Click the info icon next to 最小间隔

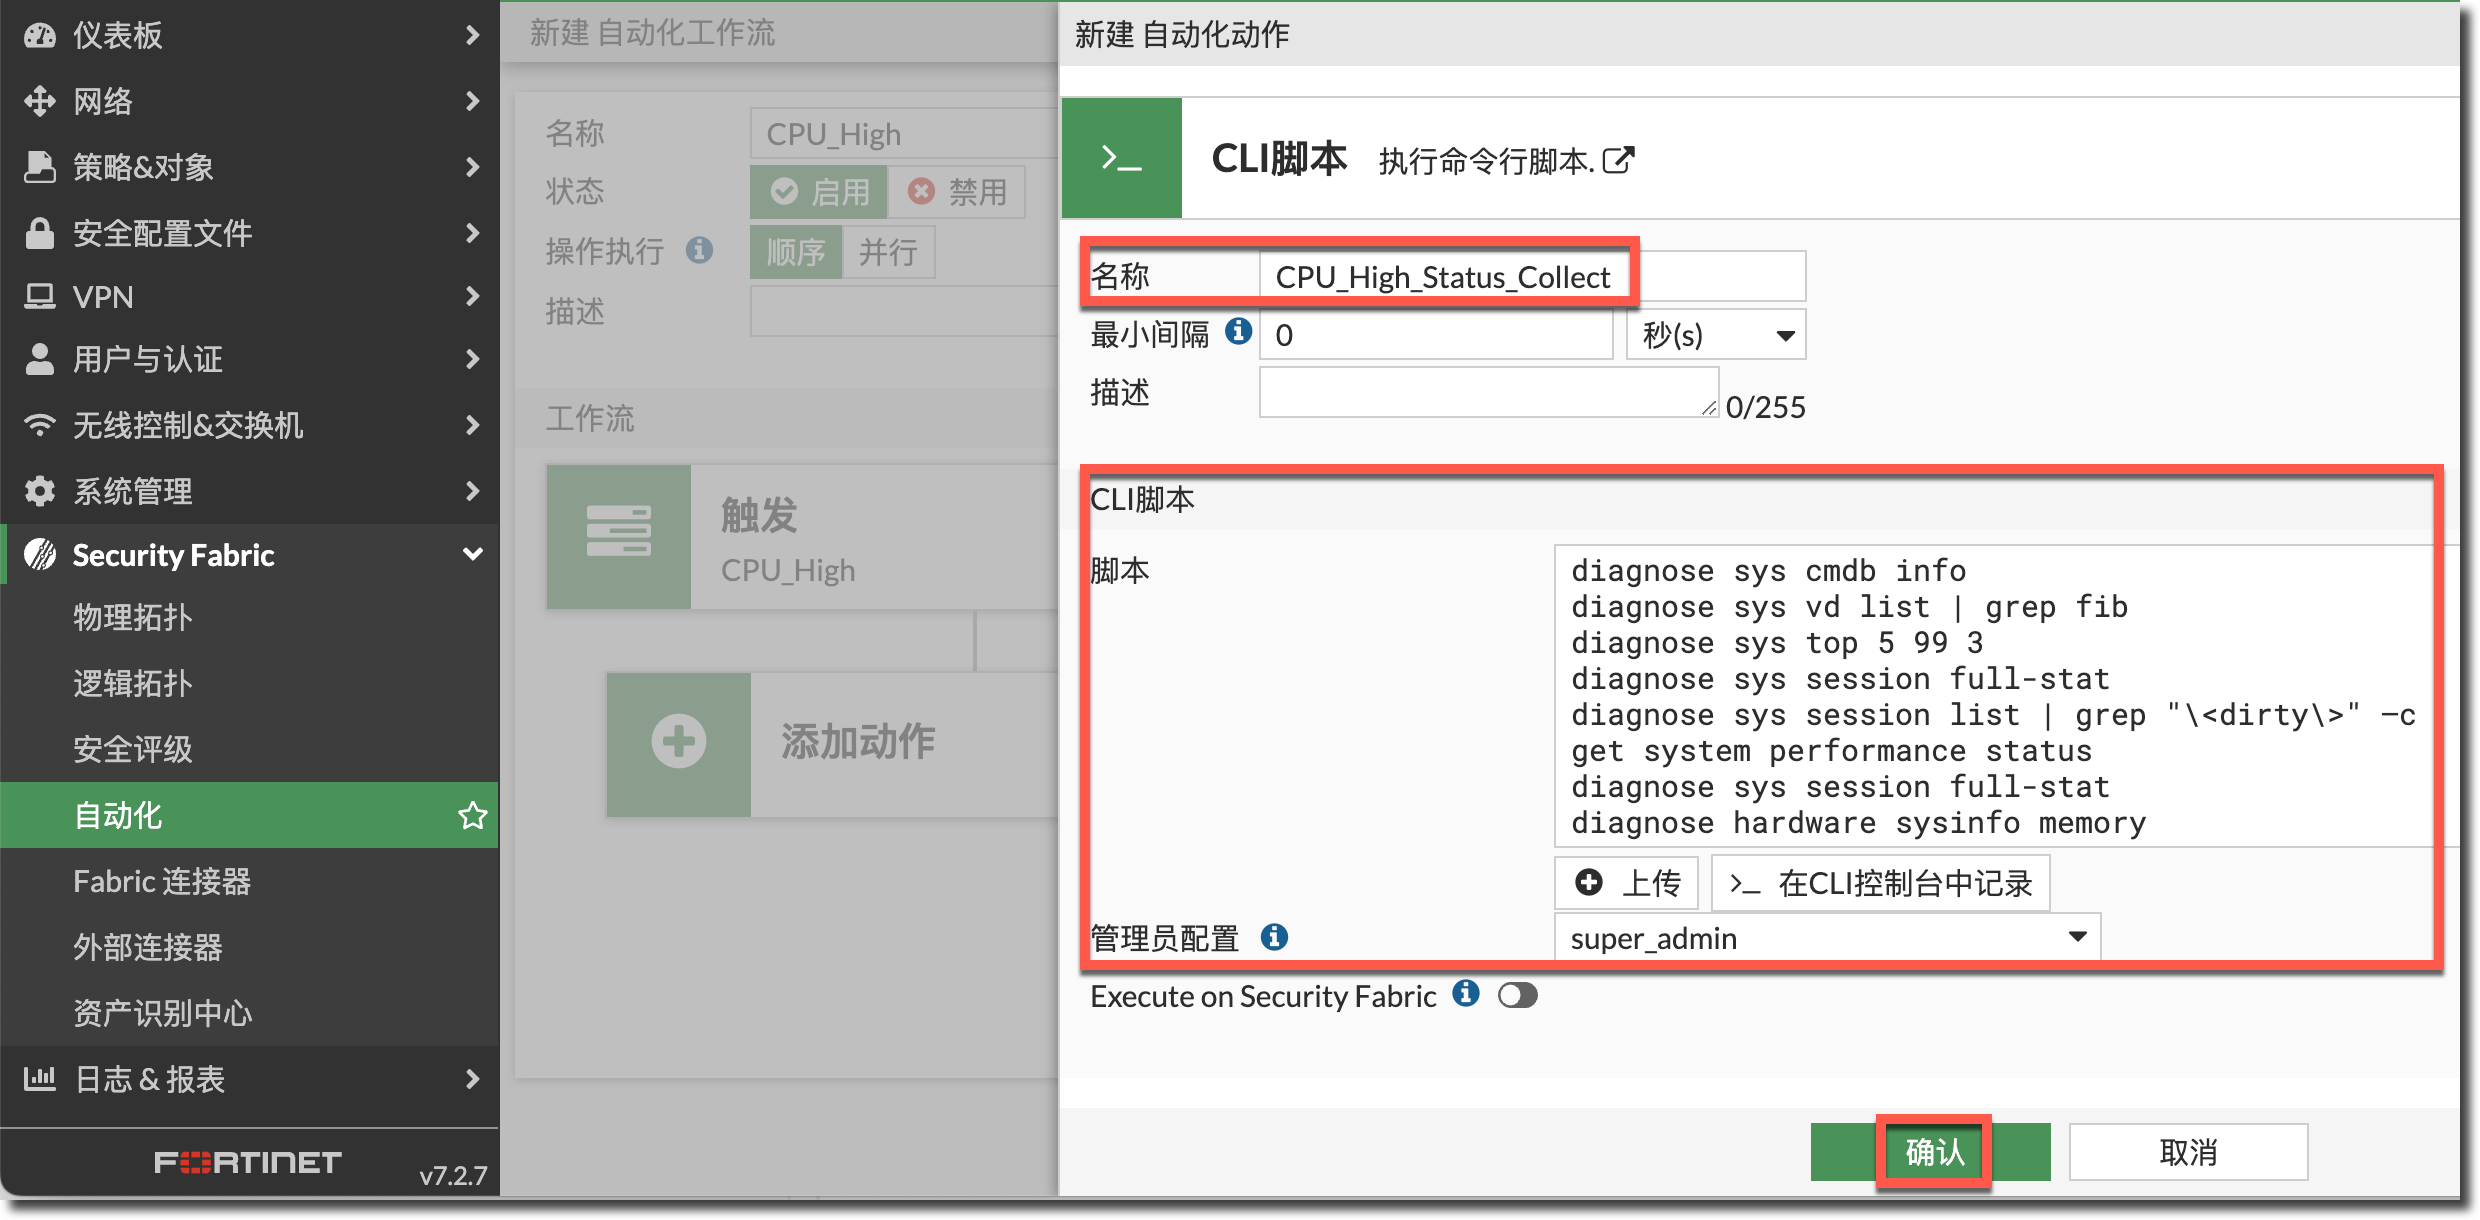tap(1239, 331)
